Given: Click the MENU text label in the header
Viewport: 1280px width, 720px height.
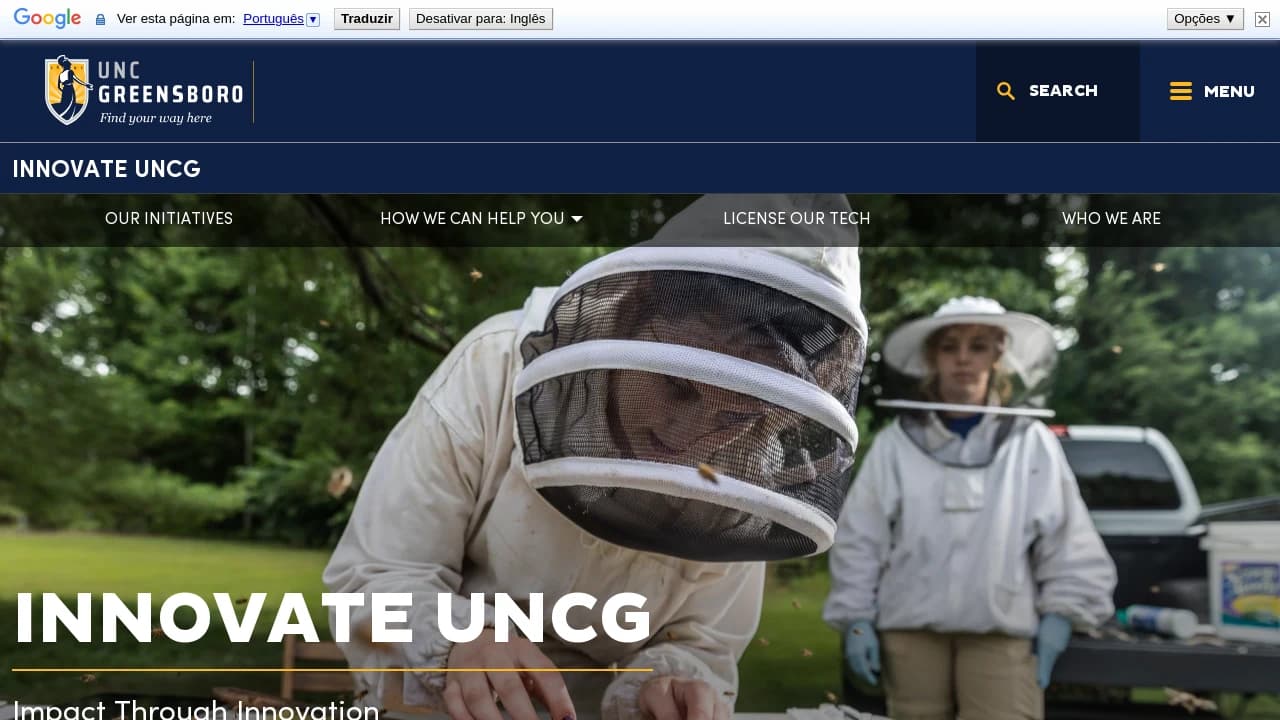Looking at the screenshot, I should 1229,91.
